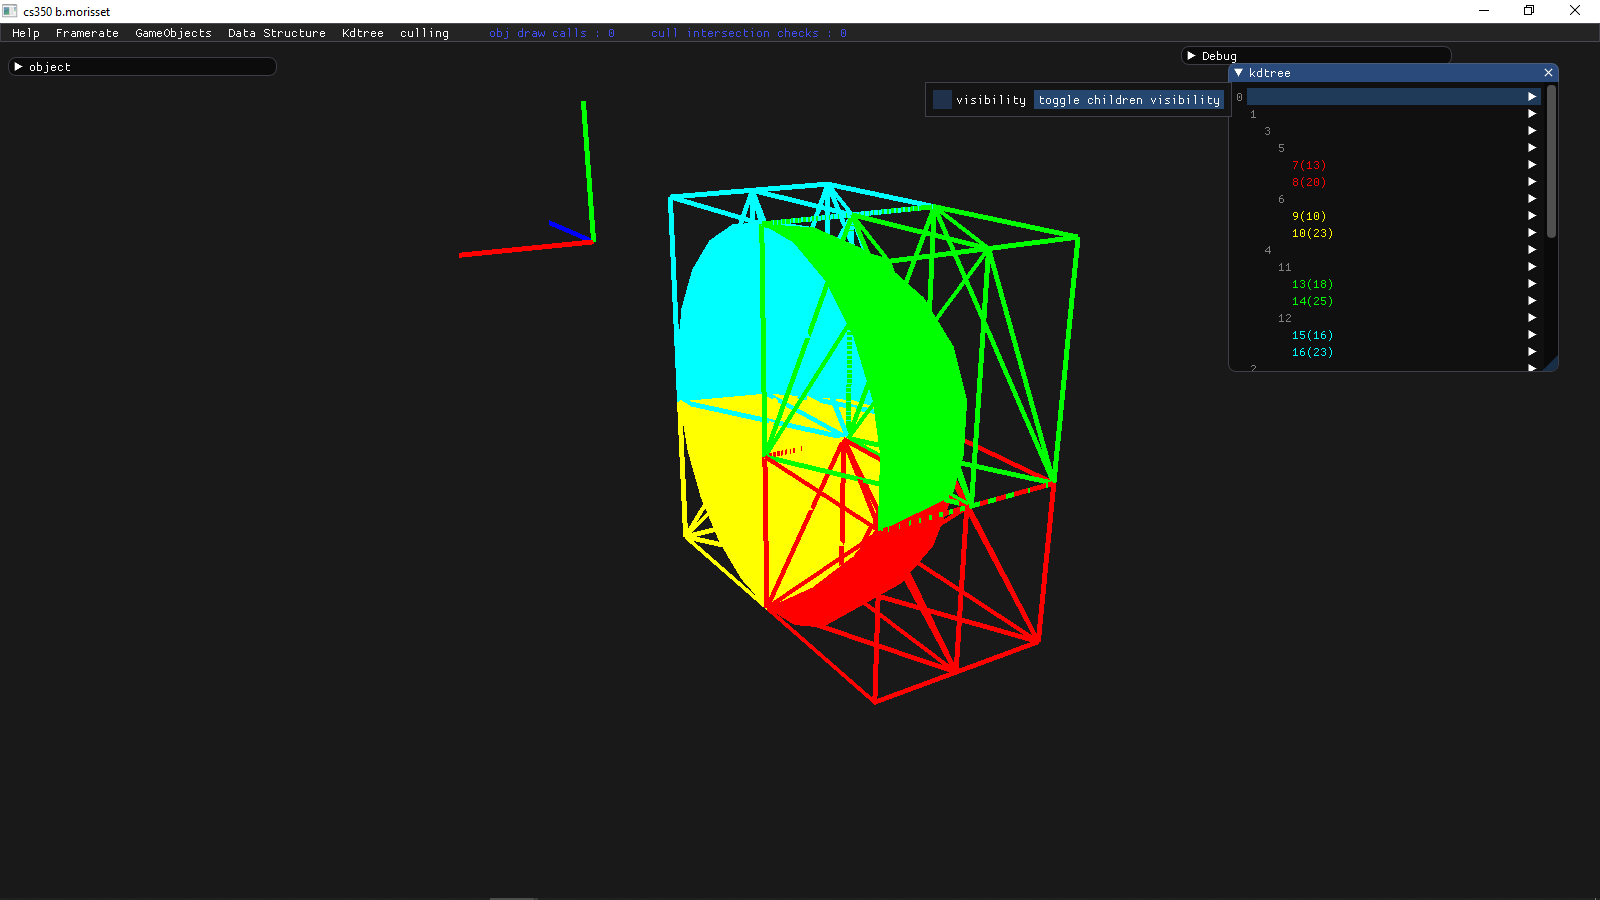Open the Framerate menu
The height and width of the screenshot is (900, 1600).
[87, 33]
